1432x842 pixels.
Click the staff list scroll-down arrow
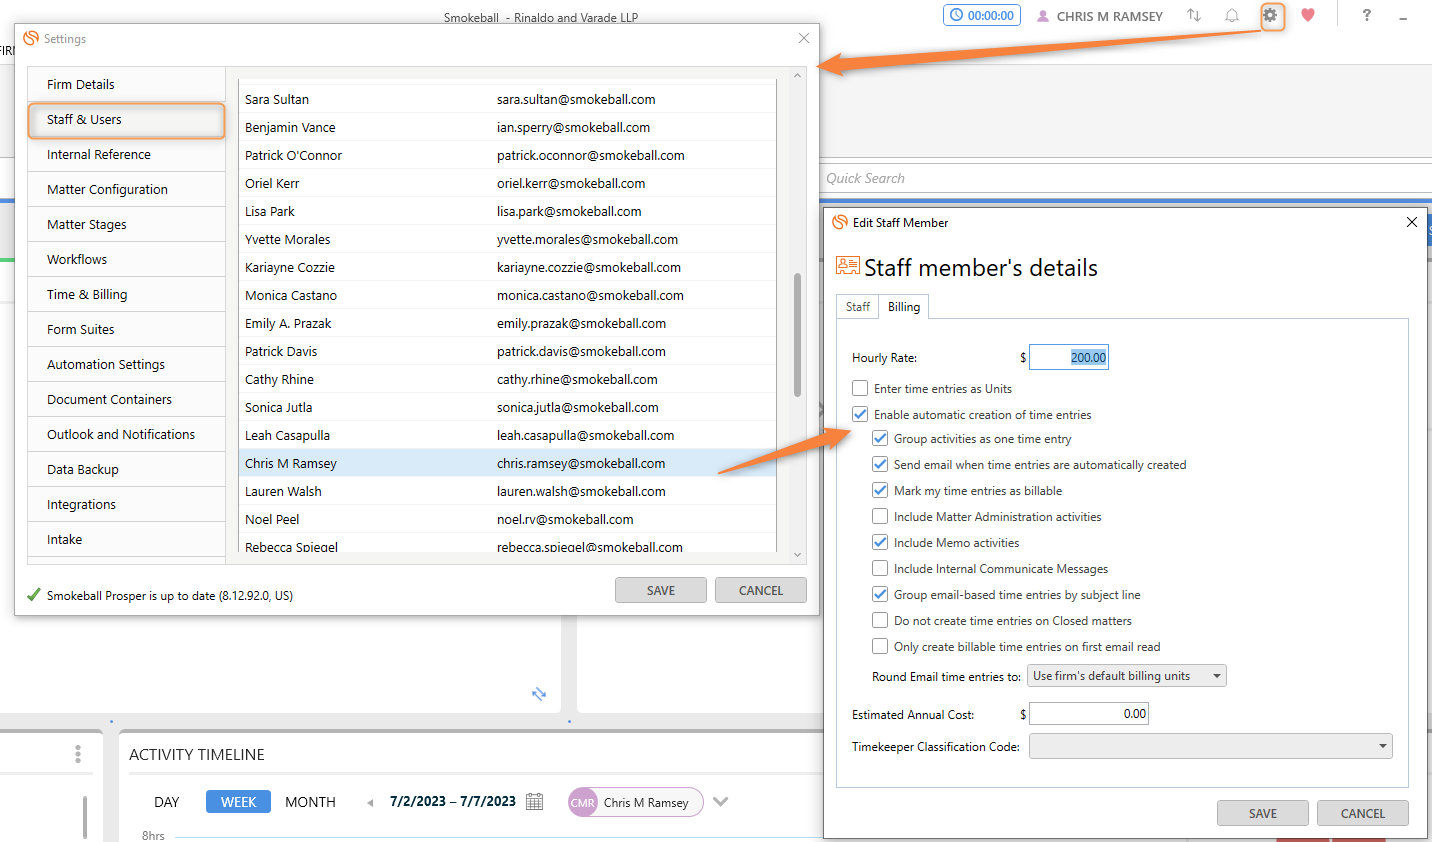pyautogui.click(x=797, y=554)
